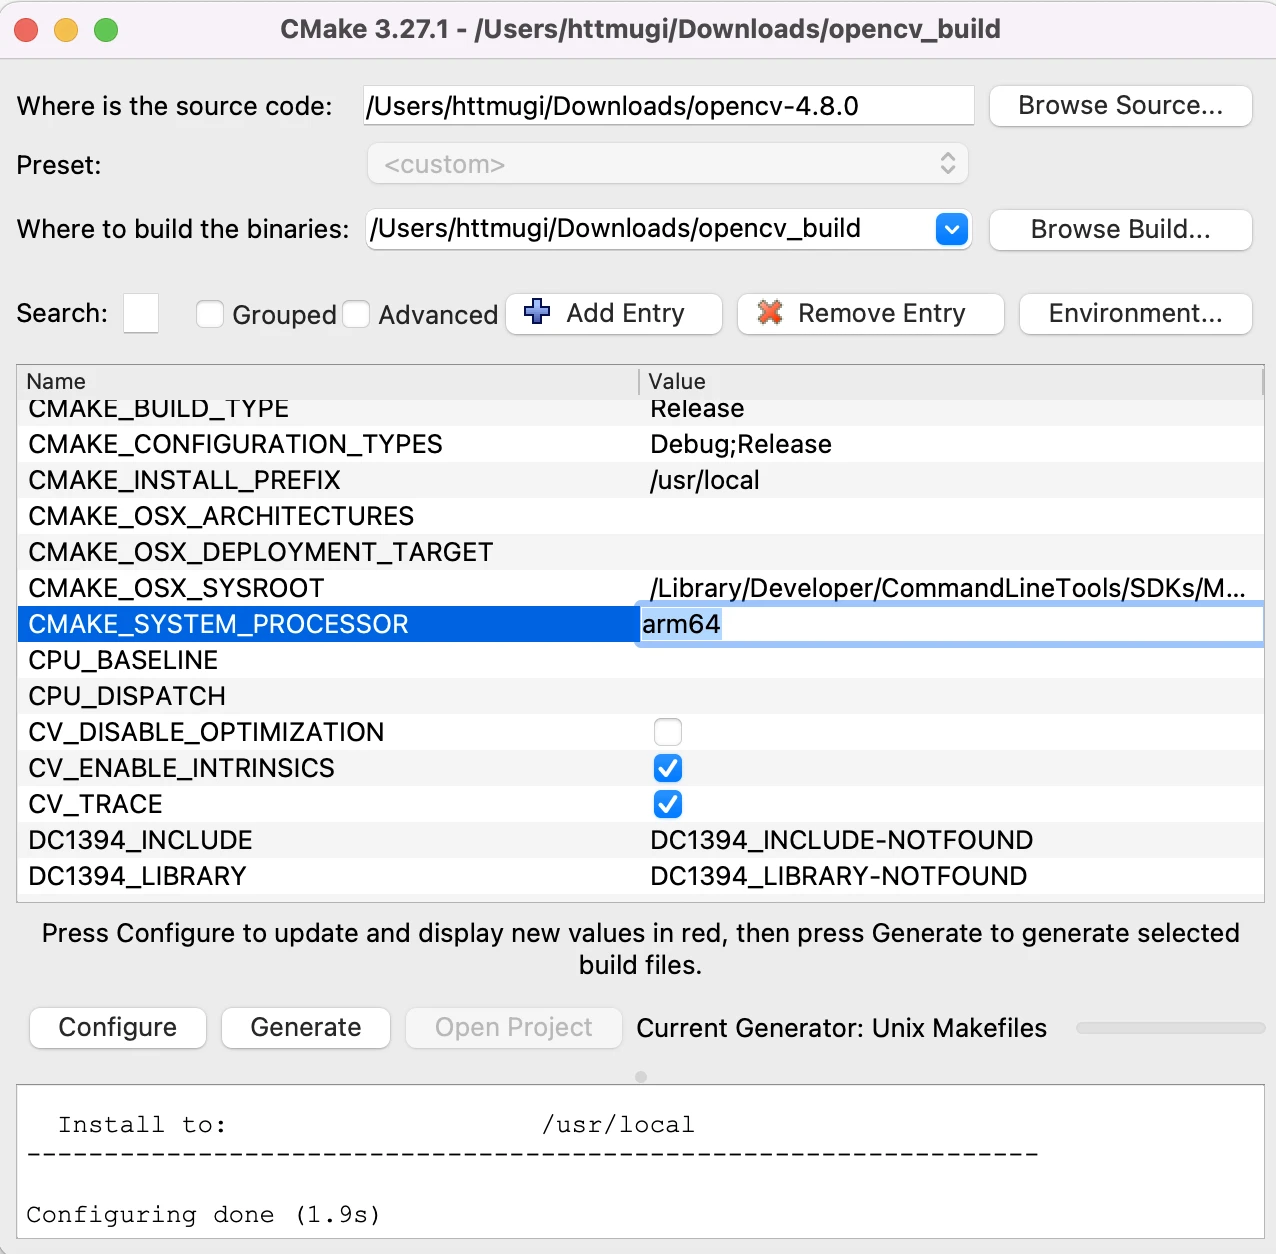Enable the Advanced checkbox

click(356, 314)
